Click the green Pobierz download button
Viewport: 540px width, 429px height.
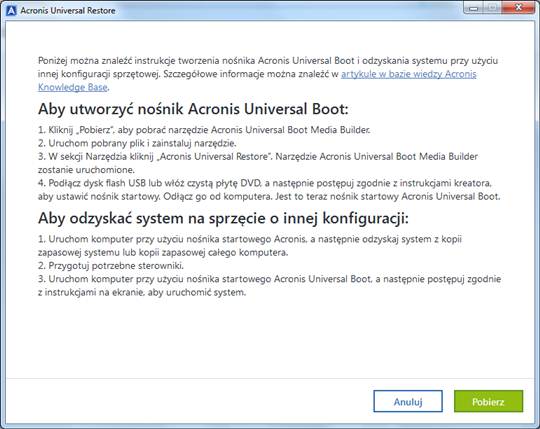(x=488, y=401)
